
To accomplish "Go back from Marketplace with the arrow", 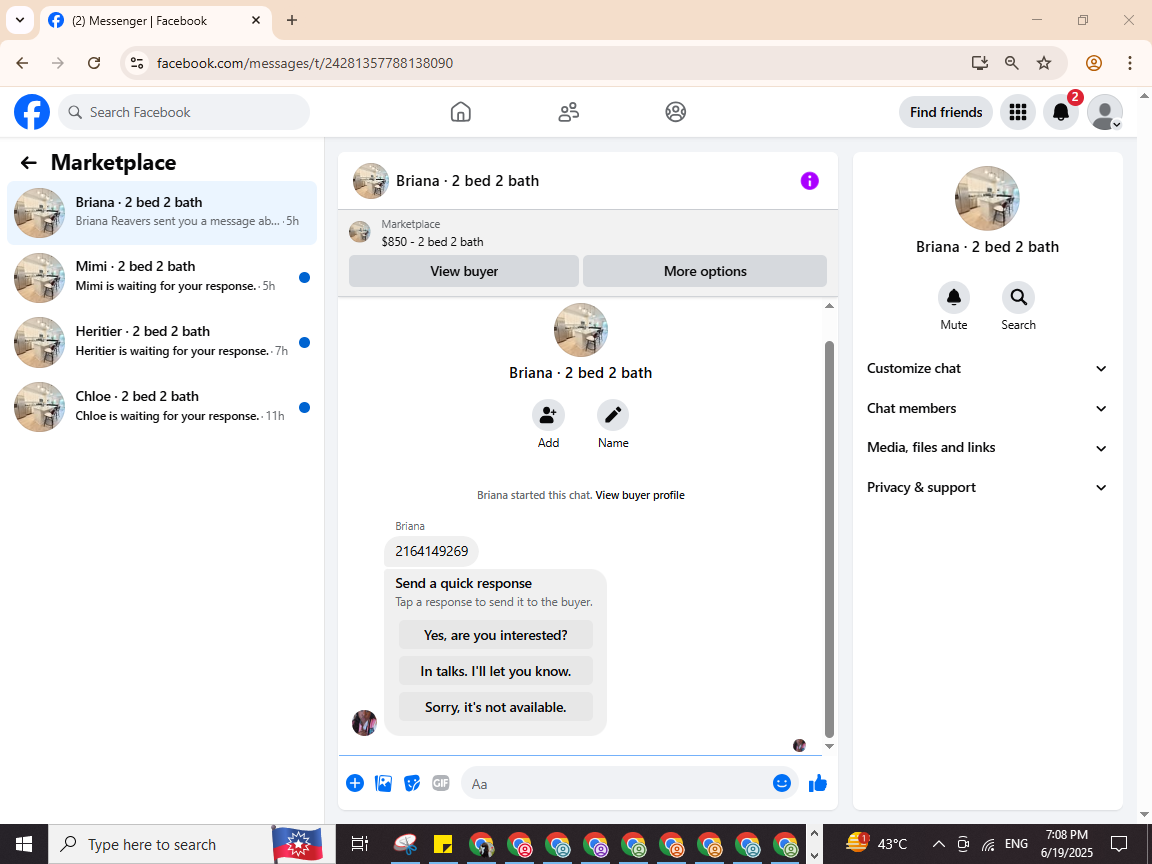I will [29, 162].
